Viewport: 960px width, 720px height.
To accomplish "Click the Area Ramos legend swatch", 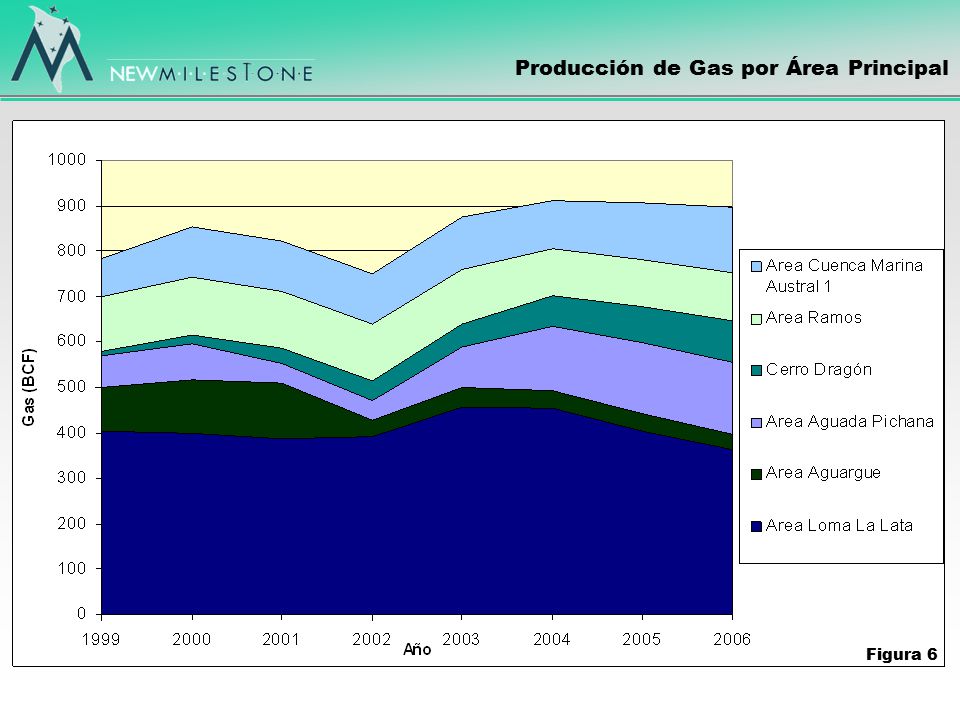I will [x=756, y=319].
